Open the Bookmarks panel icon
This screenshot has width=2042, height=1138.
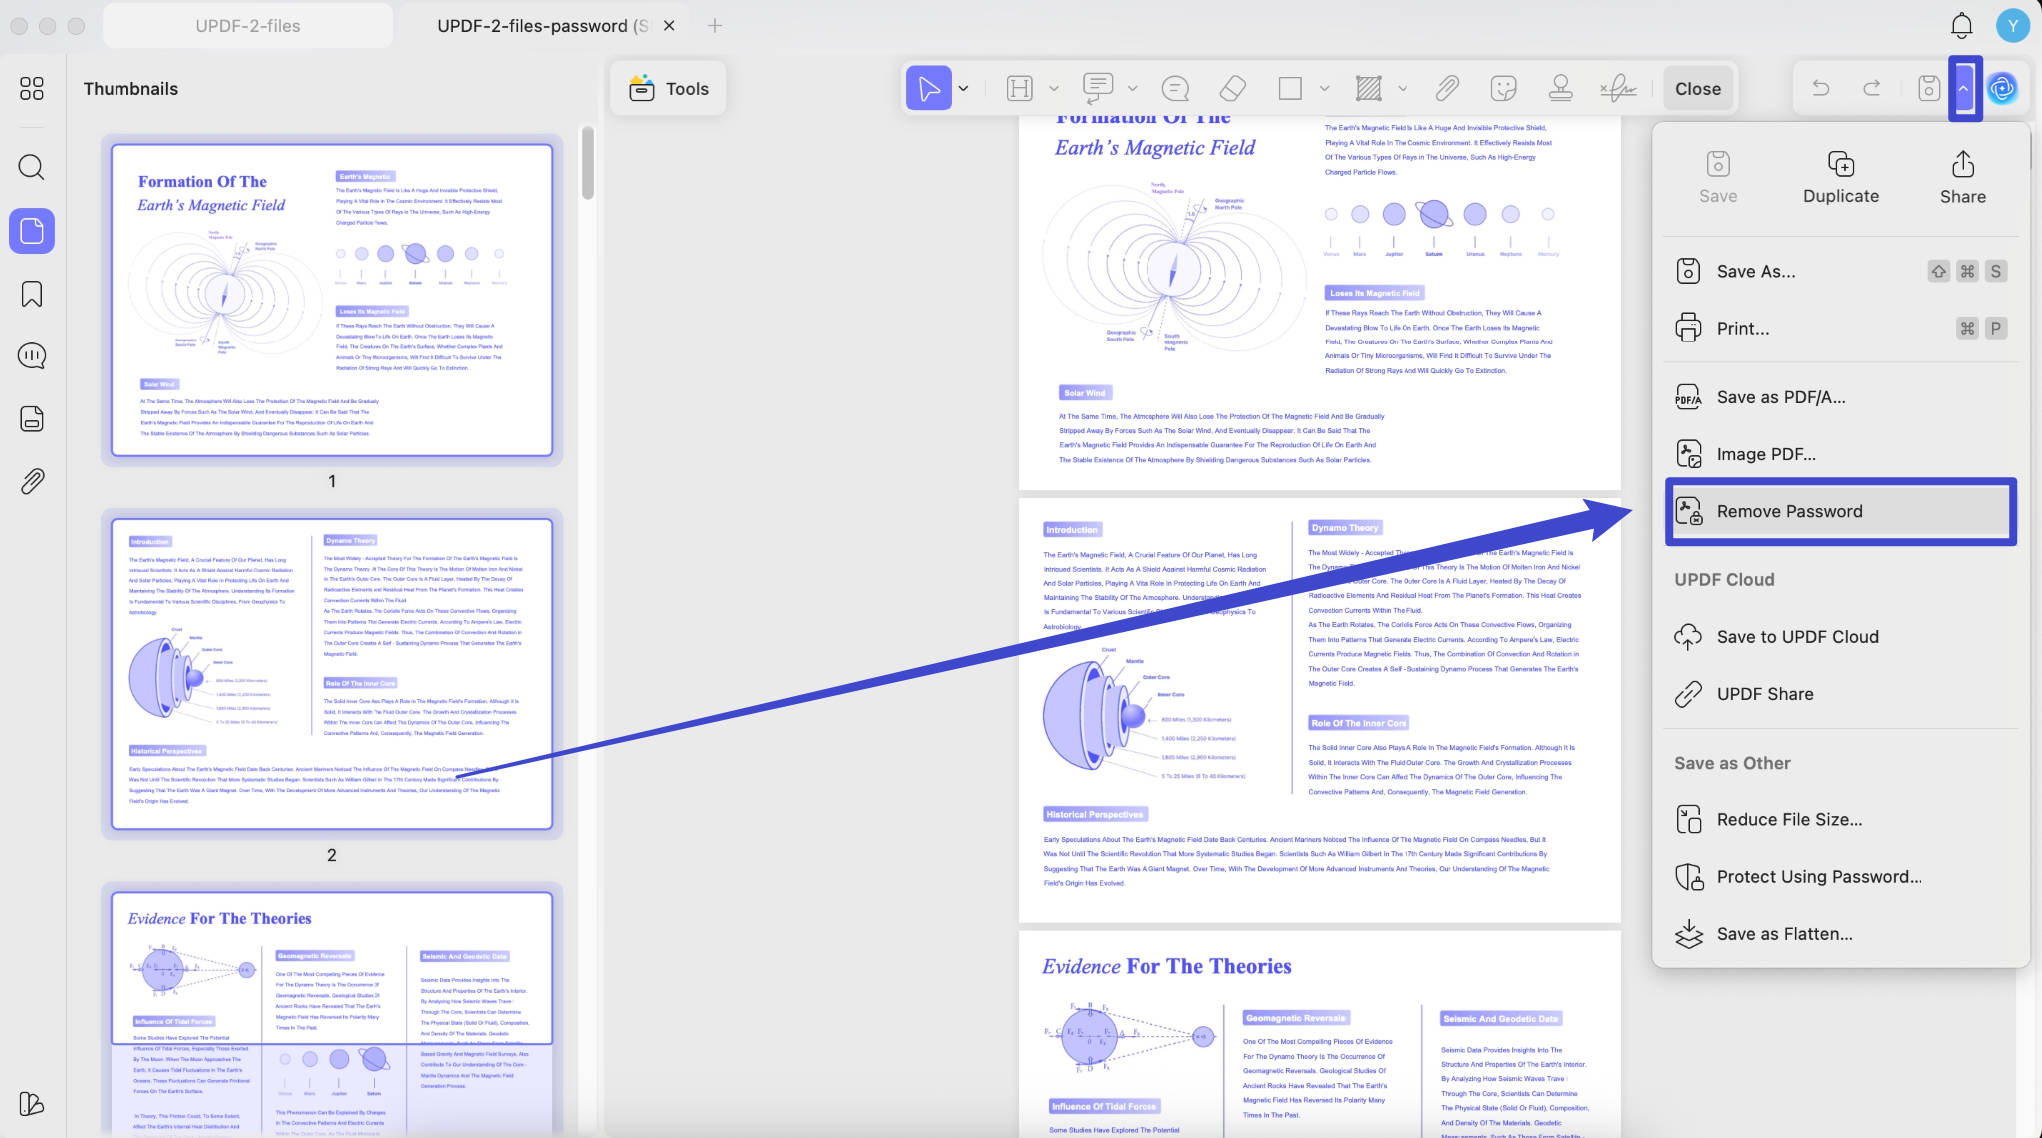[32, 294]
